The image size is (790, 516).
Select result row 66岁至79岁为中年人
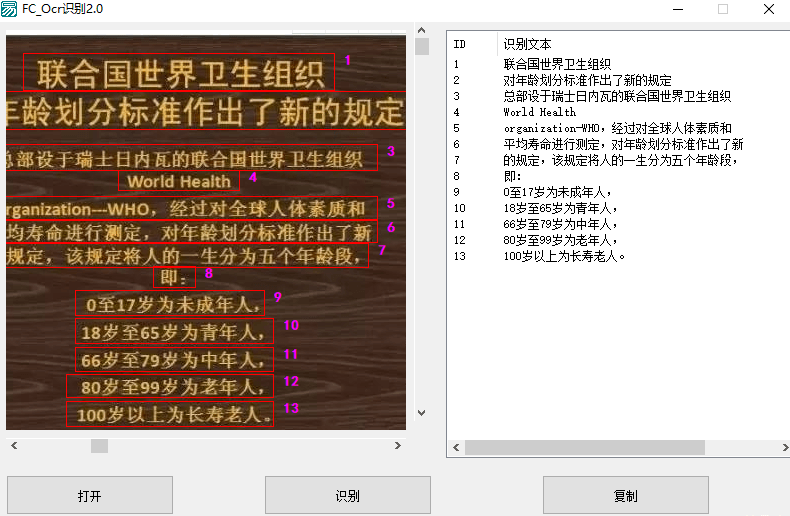[x=619, y=224]
